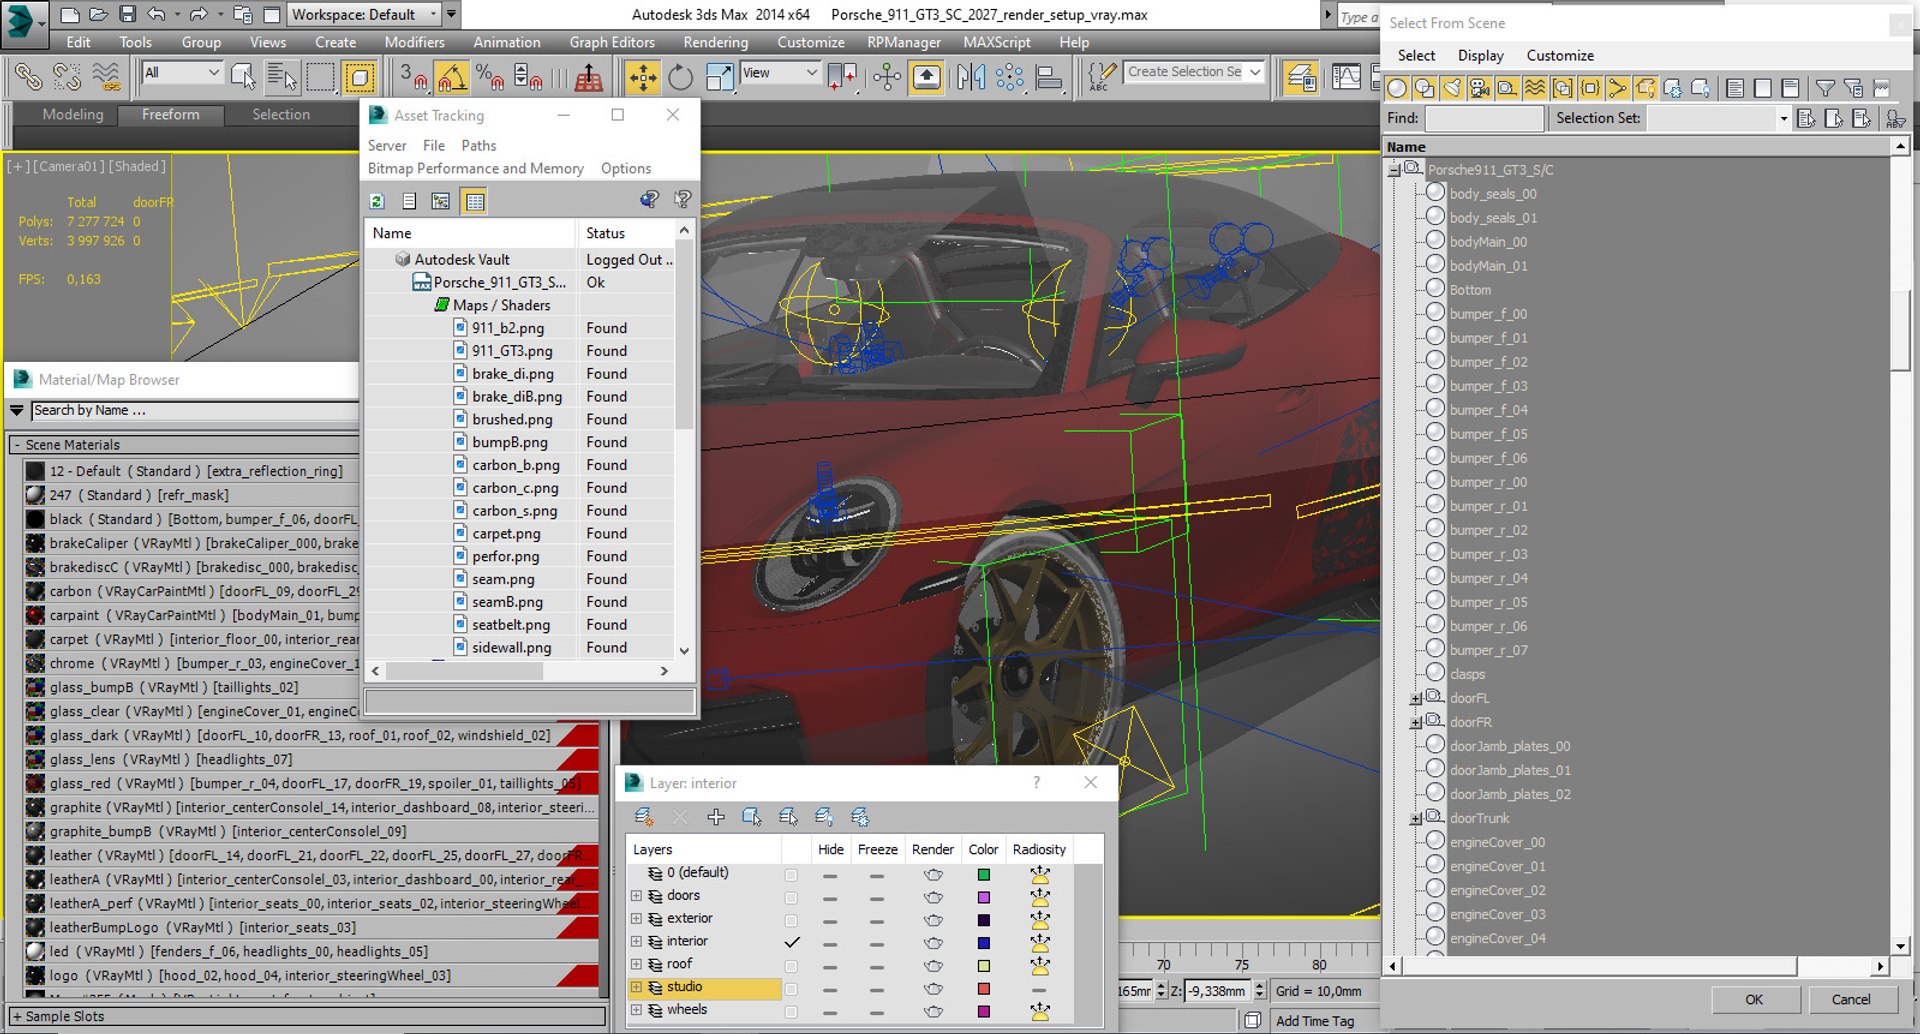Toggle Hide for the doors layer
This screenshot has height=1034, width=1920.
(830, 898)
